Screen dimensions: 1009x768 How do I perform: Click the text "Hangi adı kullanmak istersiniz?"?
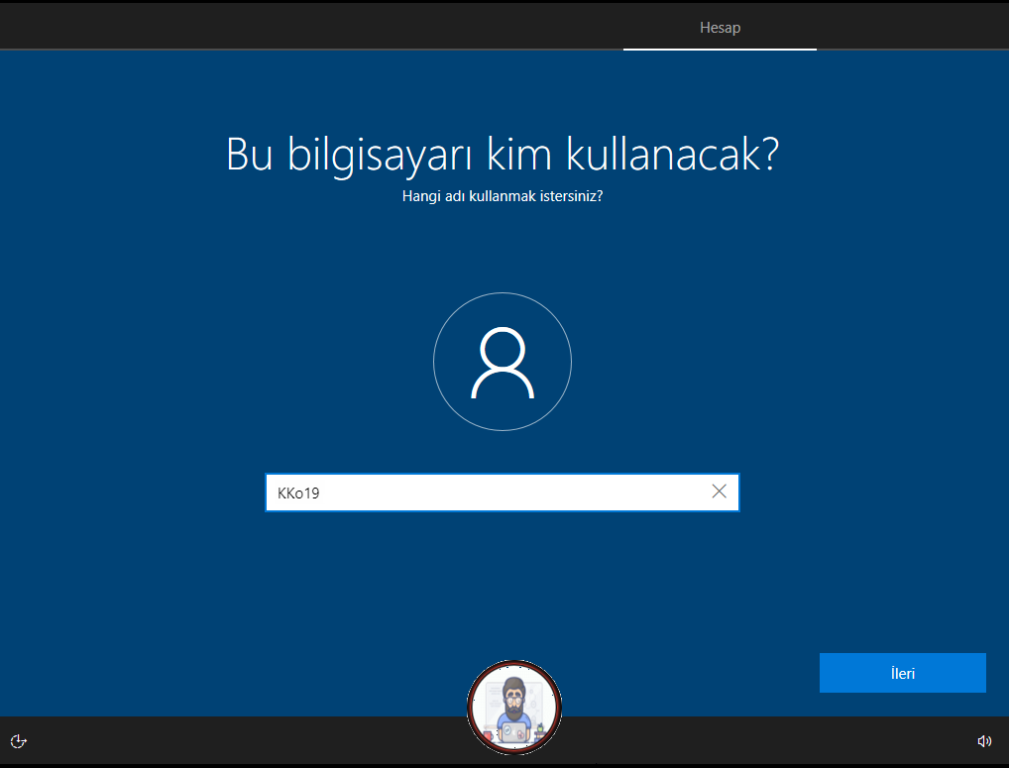[503, 196]
